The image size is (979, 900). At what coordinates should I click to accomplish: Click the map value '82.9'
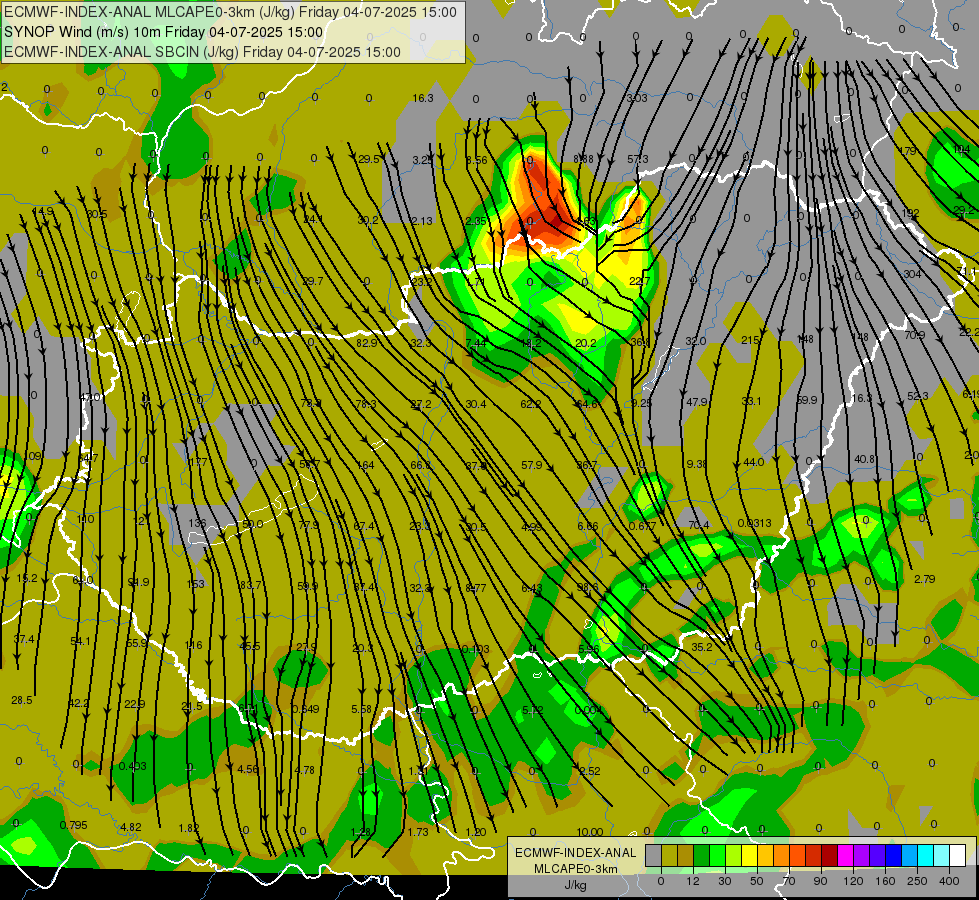pyautogui.click(x=367, y=343)
